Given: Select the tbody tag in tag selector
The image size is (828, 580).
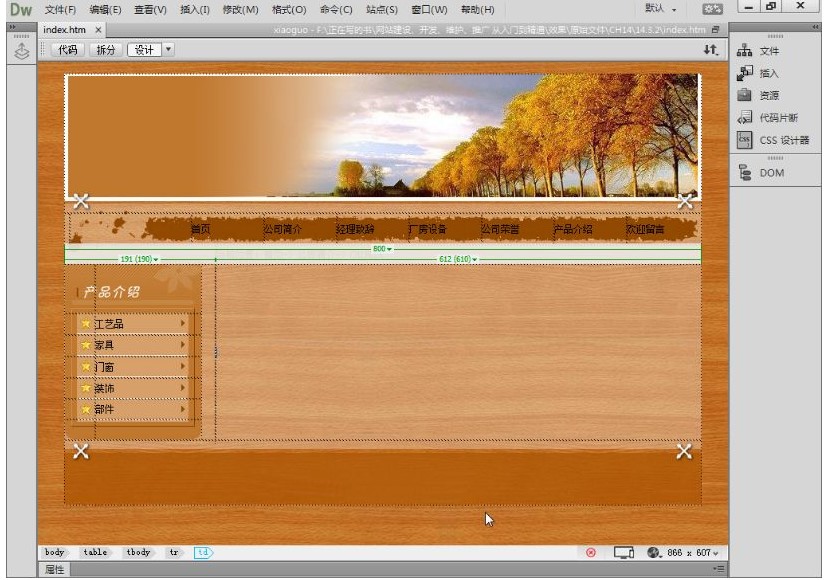Looking at the screenshot, I should point(138,552).
